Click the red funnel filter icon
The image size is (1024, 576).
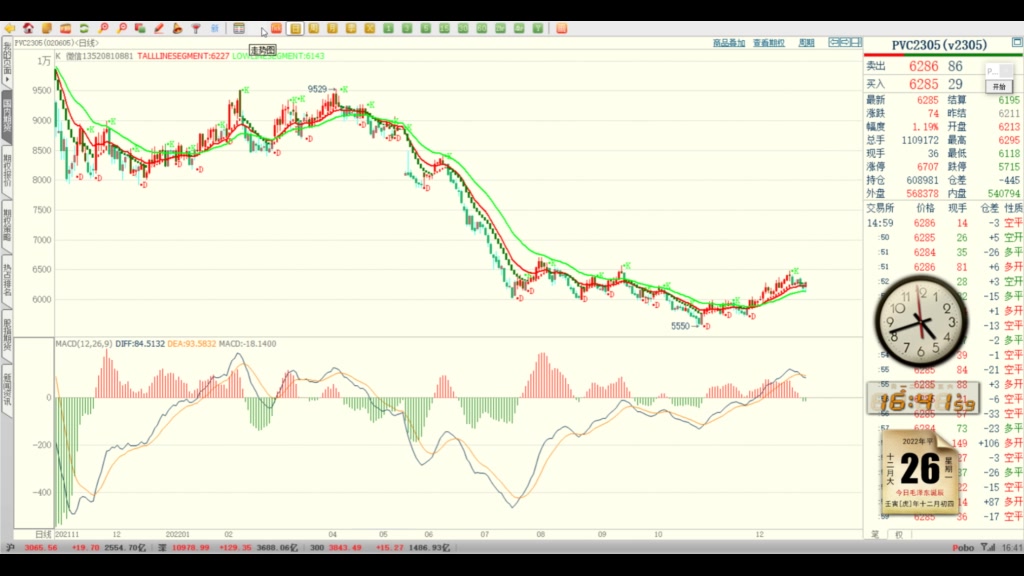196,29
